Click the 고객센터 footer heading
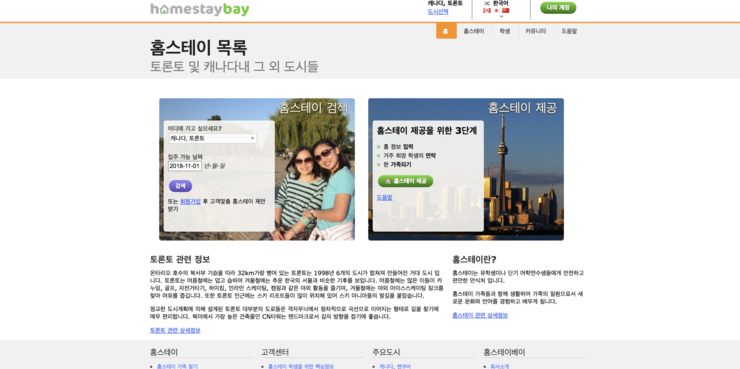 [275, 352]
